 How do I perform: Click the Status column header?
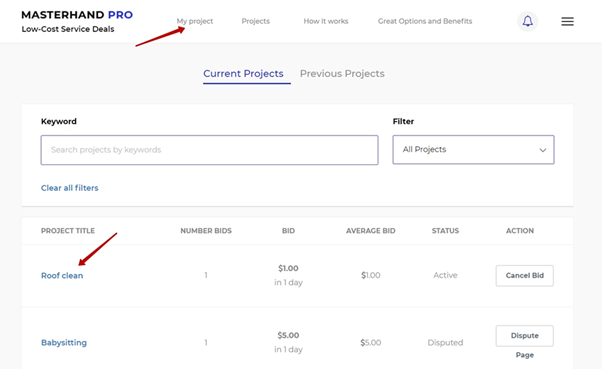[x=445, y=231]
